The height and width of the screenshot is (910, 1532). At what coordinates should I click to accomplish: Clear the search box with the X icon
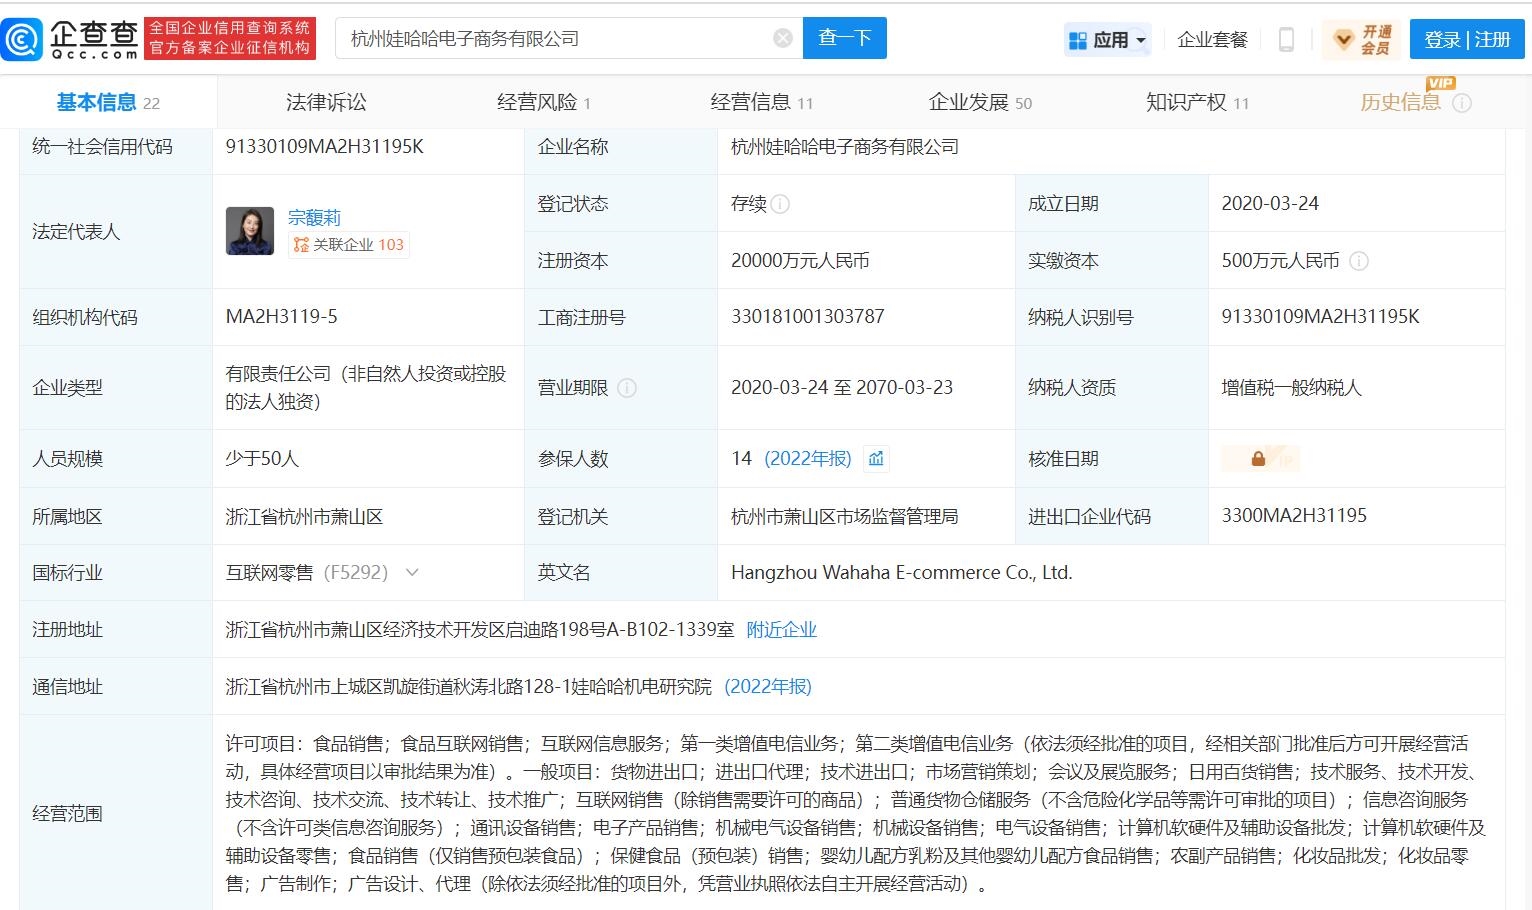point(783,38)
